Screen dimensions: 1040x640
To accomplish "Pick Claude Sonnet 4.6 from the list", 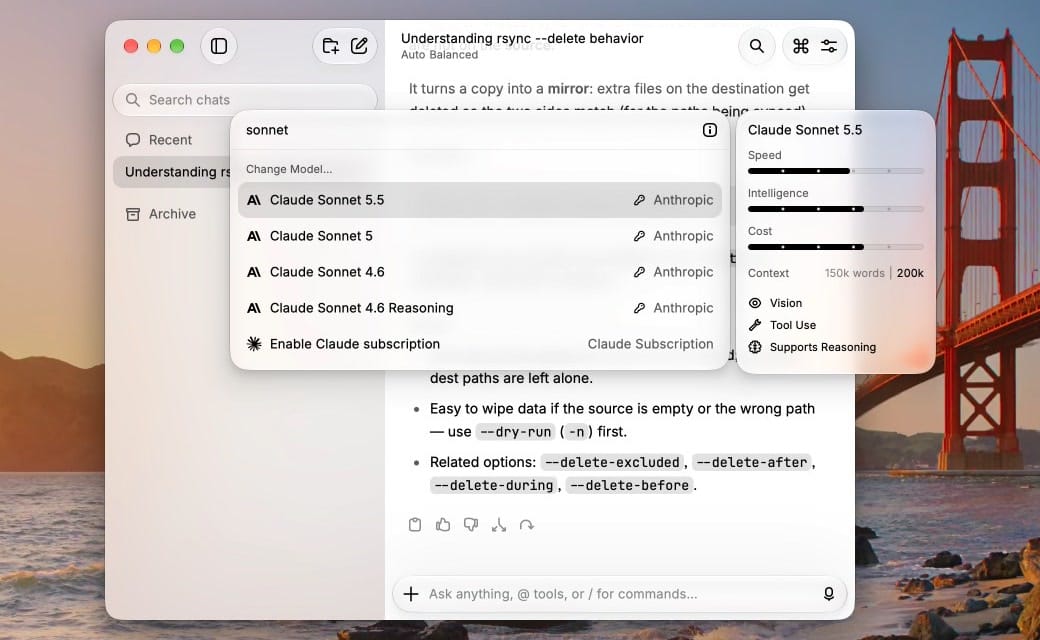I will pyautogui.click(x=480, y=272).
